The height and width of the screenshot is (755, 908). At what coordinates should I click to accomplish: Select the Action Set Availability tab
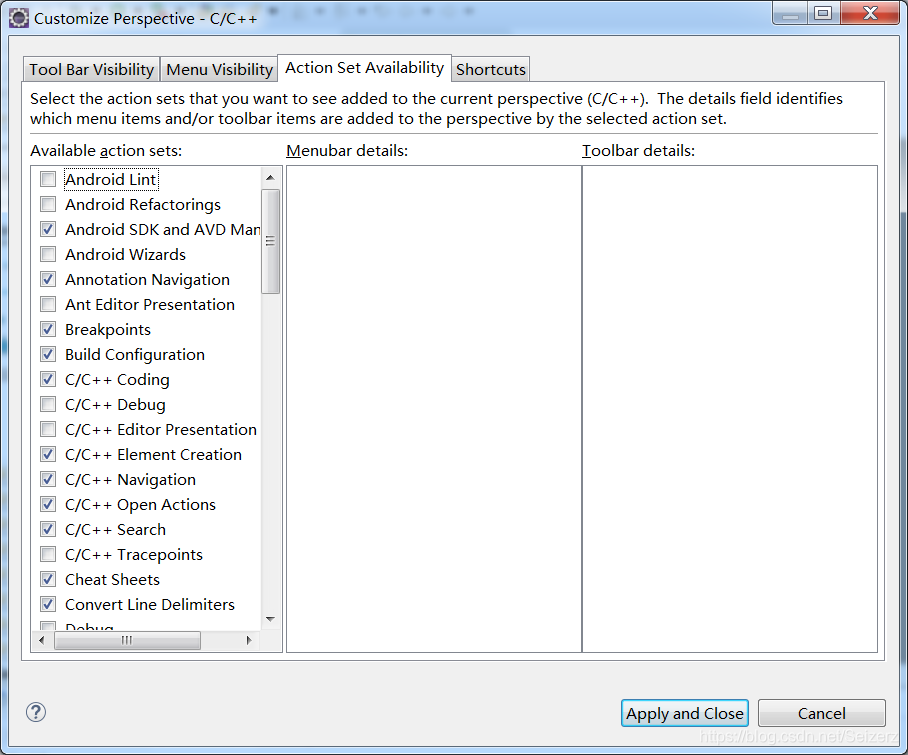click(364, 68)
